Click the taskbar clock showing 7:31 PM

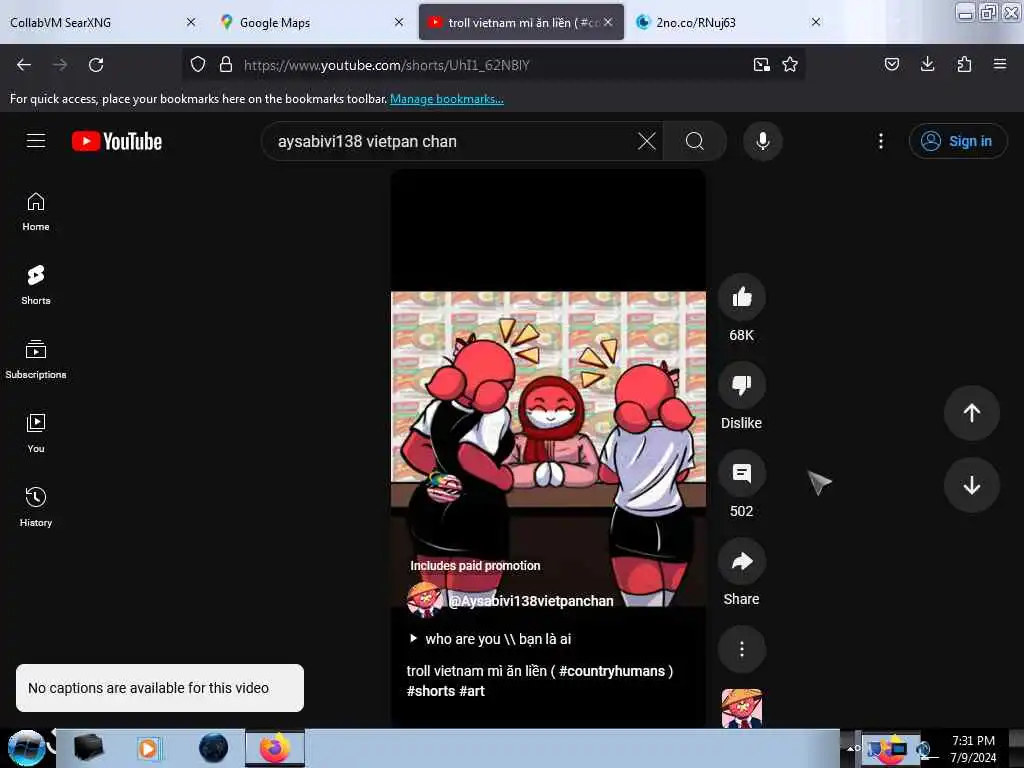point(973,749)
